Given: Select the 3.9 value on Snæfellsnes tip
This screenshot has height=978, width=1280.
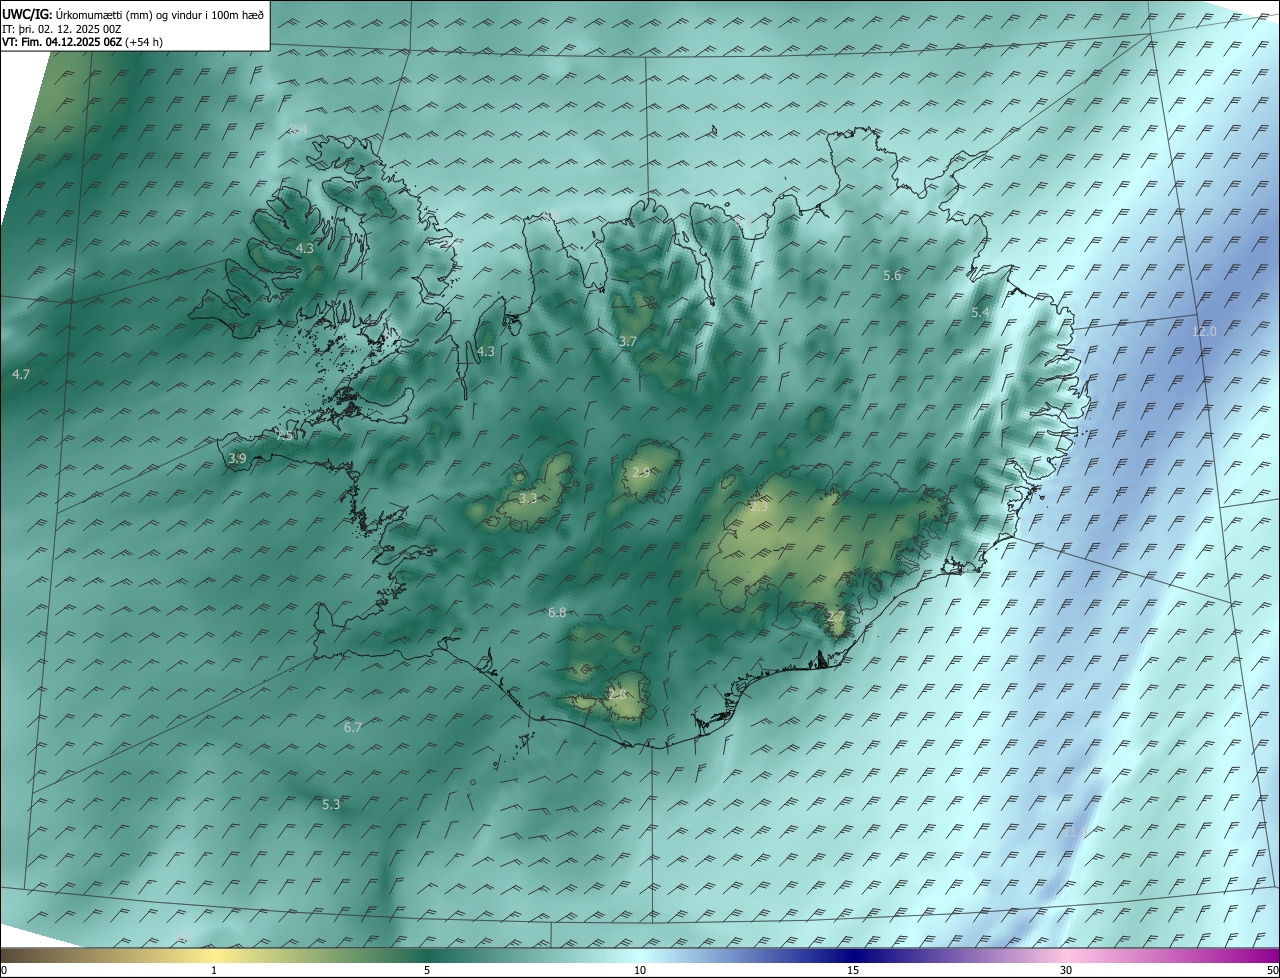Looking at the screenshot, I should click(x=237, y=458).
